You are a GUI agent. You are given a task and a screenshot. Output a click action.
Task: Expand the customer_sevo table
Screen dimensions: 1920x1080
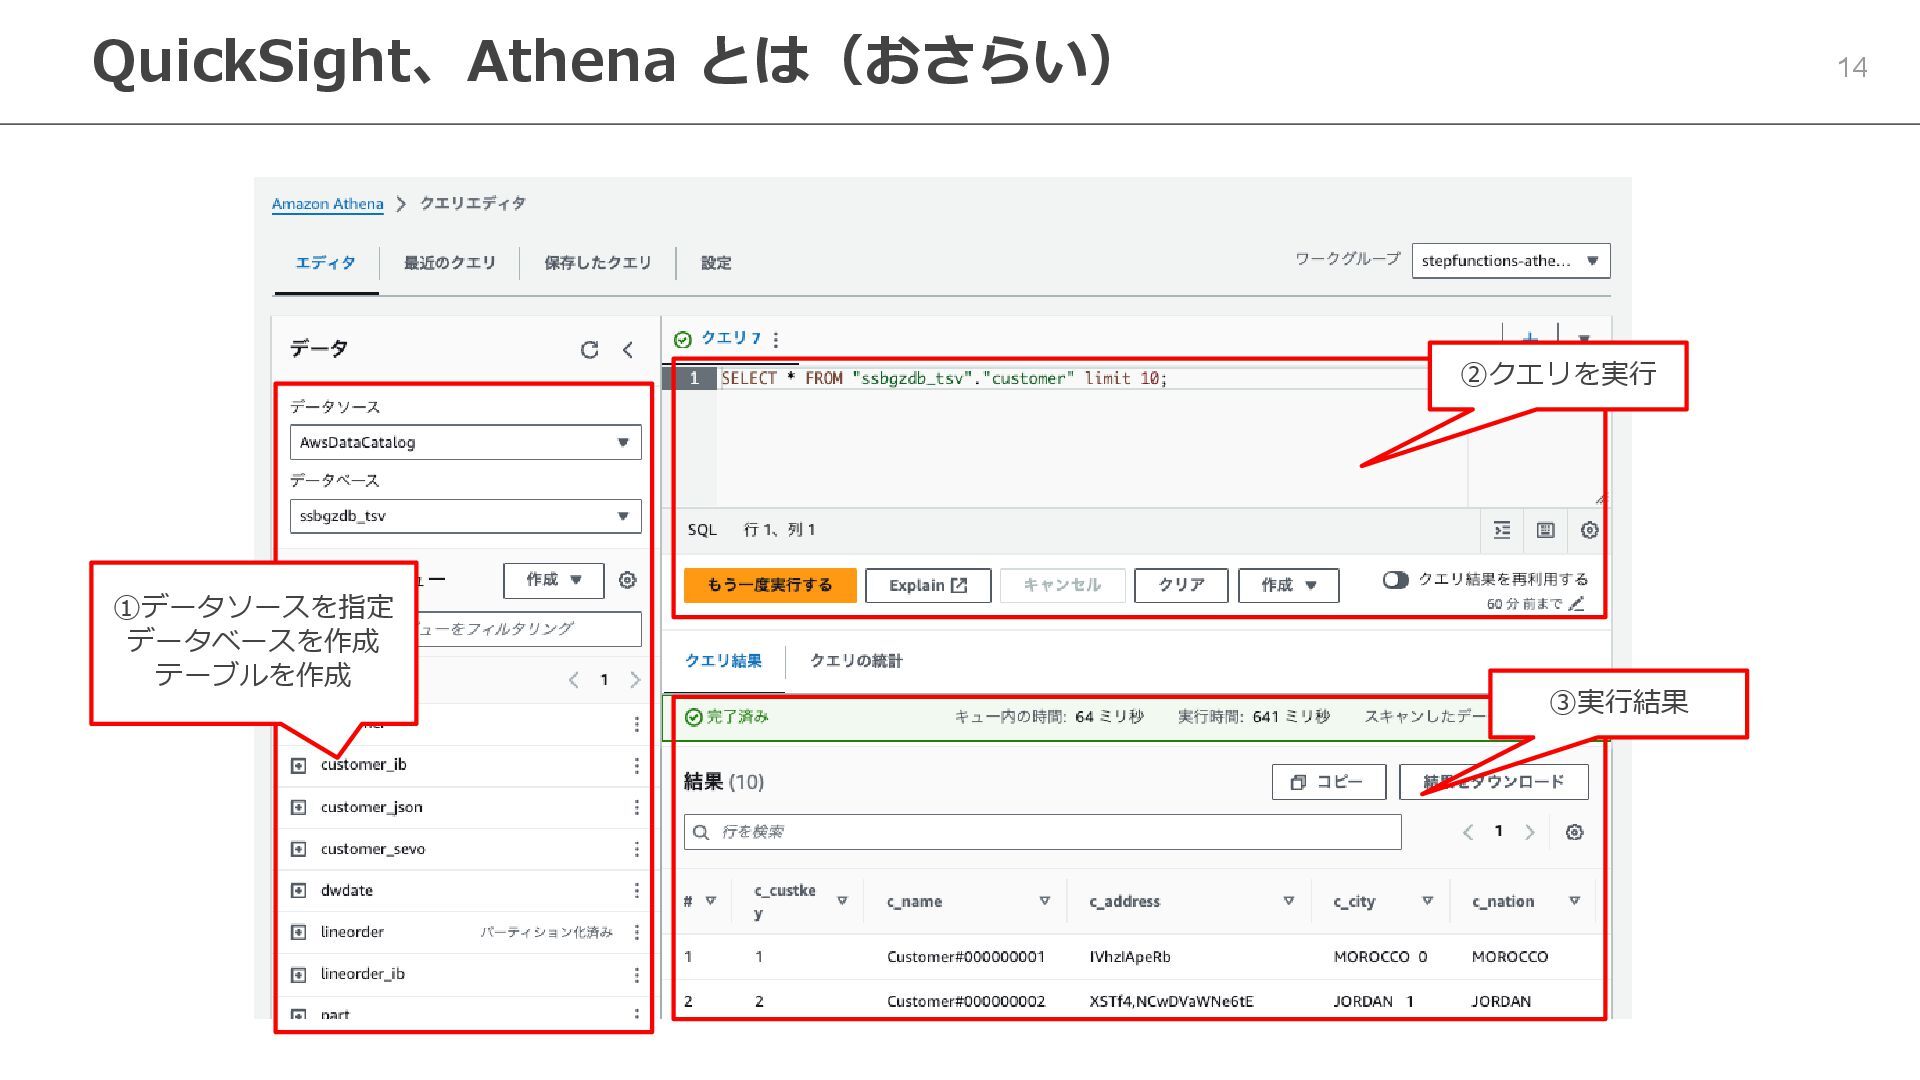(x=298, y=849)
